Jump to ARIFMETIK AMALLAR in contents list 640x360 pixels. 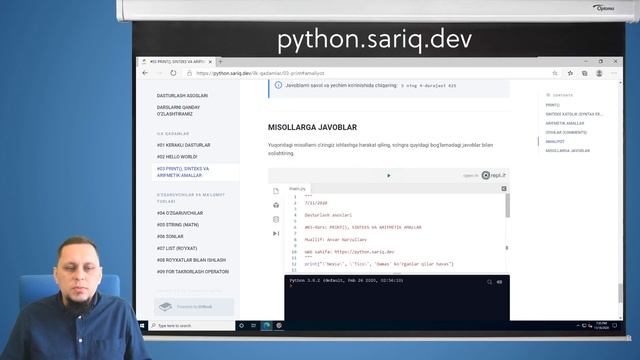point(565,123)
